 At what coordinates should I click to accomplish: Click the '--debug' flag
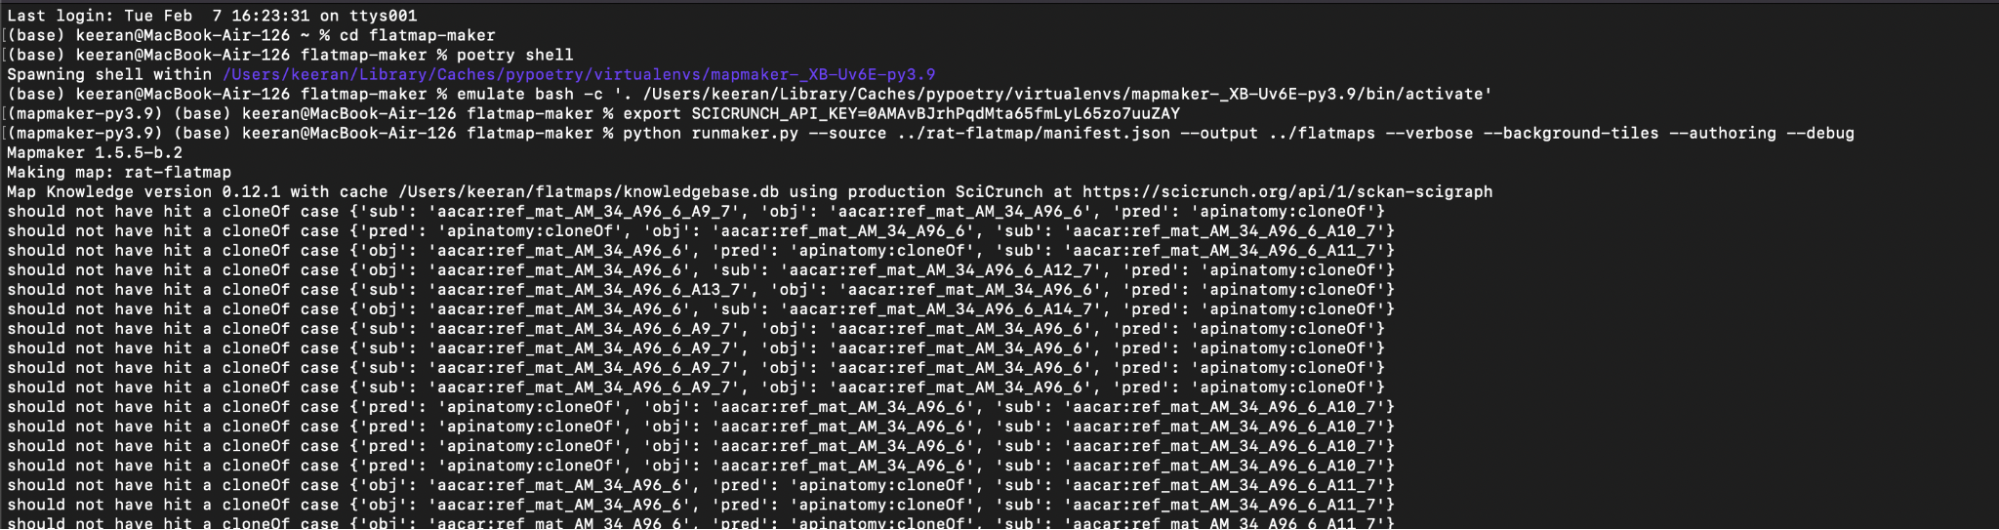point(1820,133)
